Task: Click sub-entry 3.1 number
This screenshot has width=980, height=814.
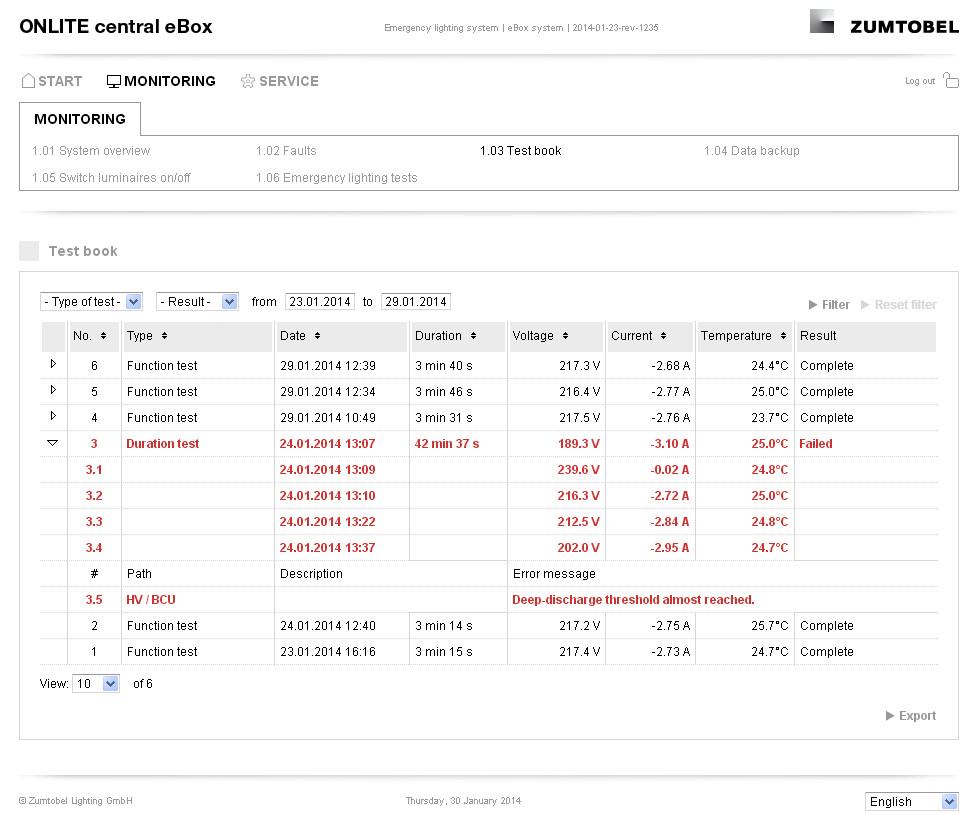Action: tap(94, 470)
